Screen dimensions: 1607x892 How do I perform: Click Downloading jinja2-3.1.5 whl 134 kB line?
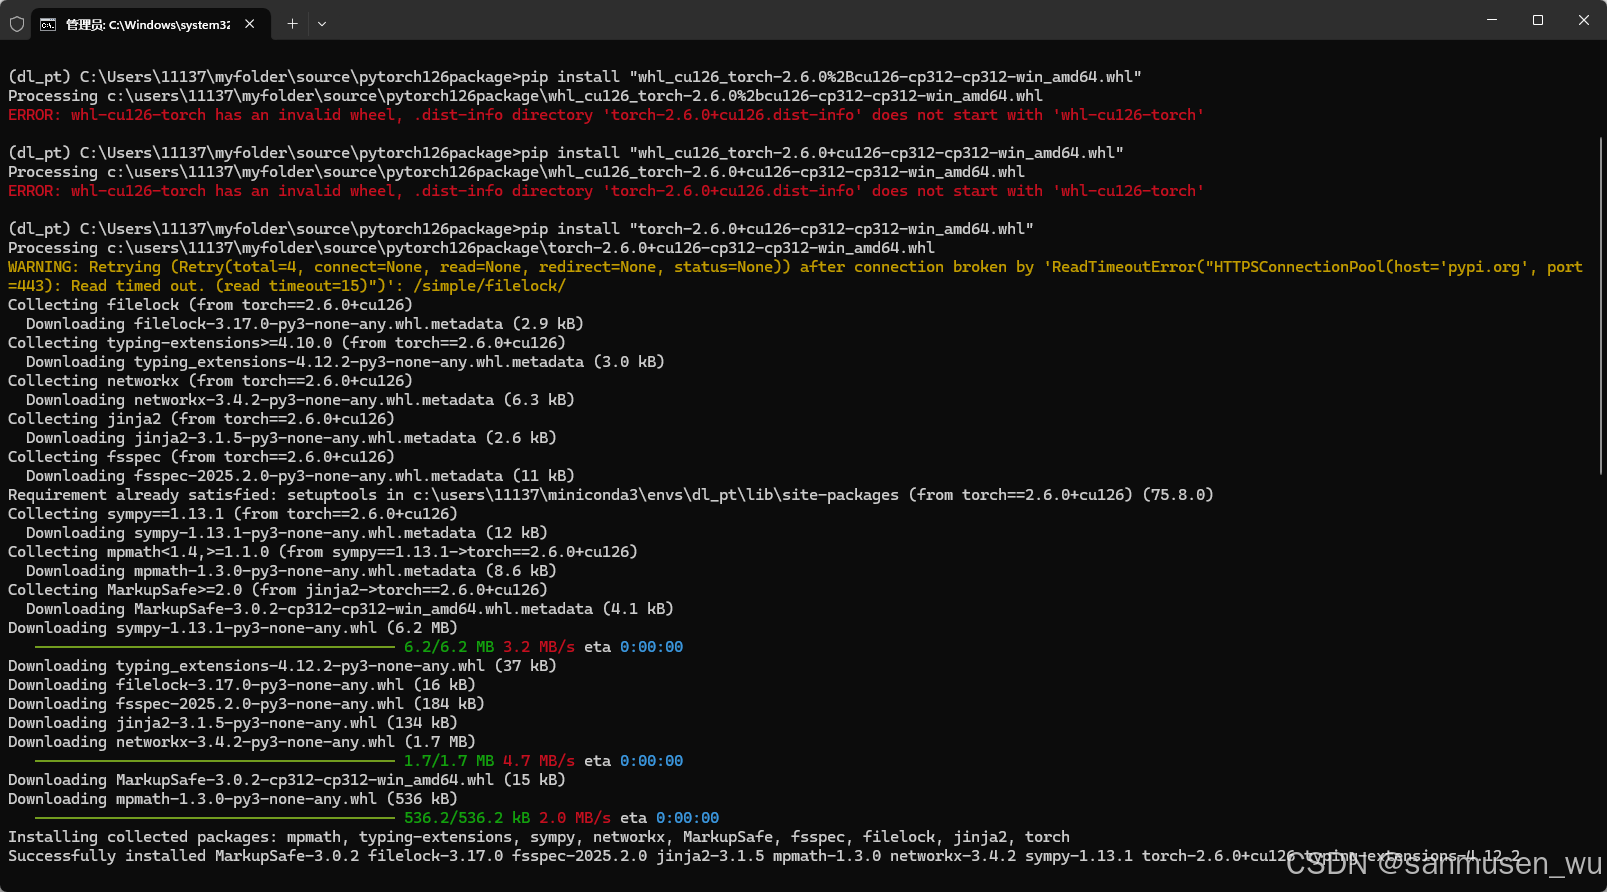(x=232, y=723)
